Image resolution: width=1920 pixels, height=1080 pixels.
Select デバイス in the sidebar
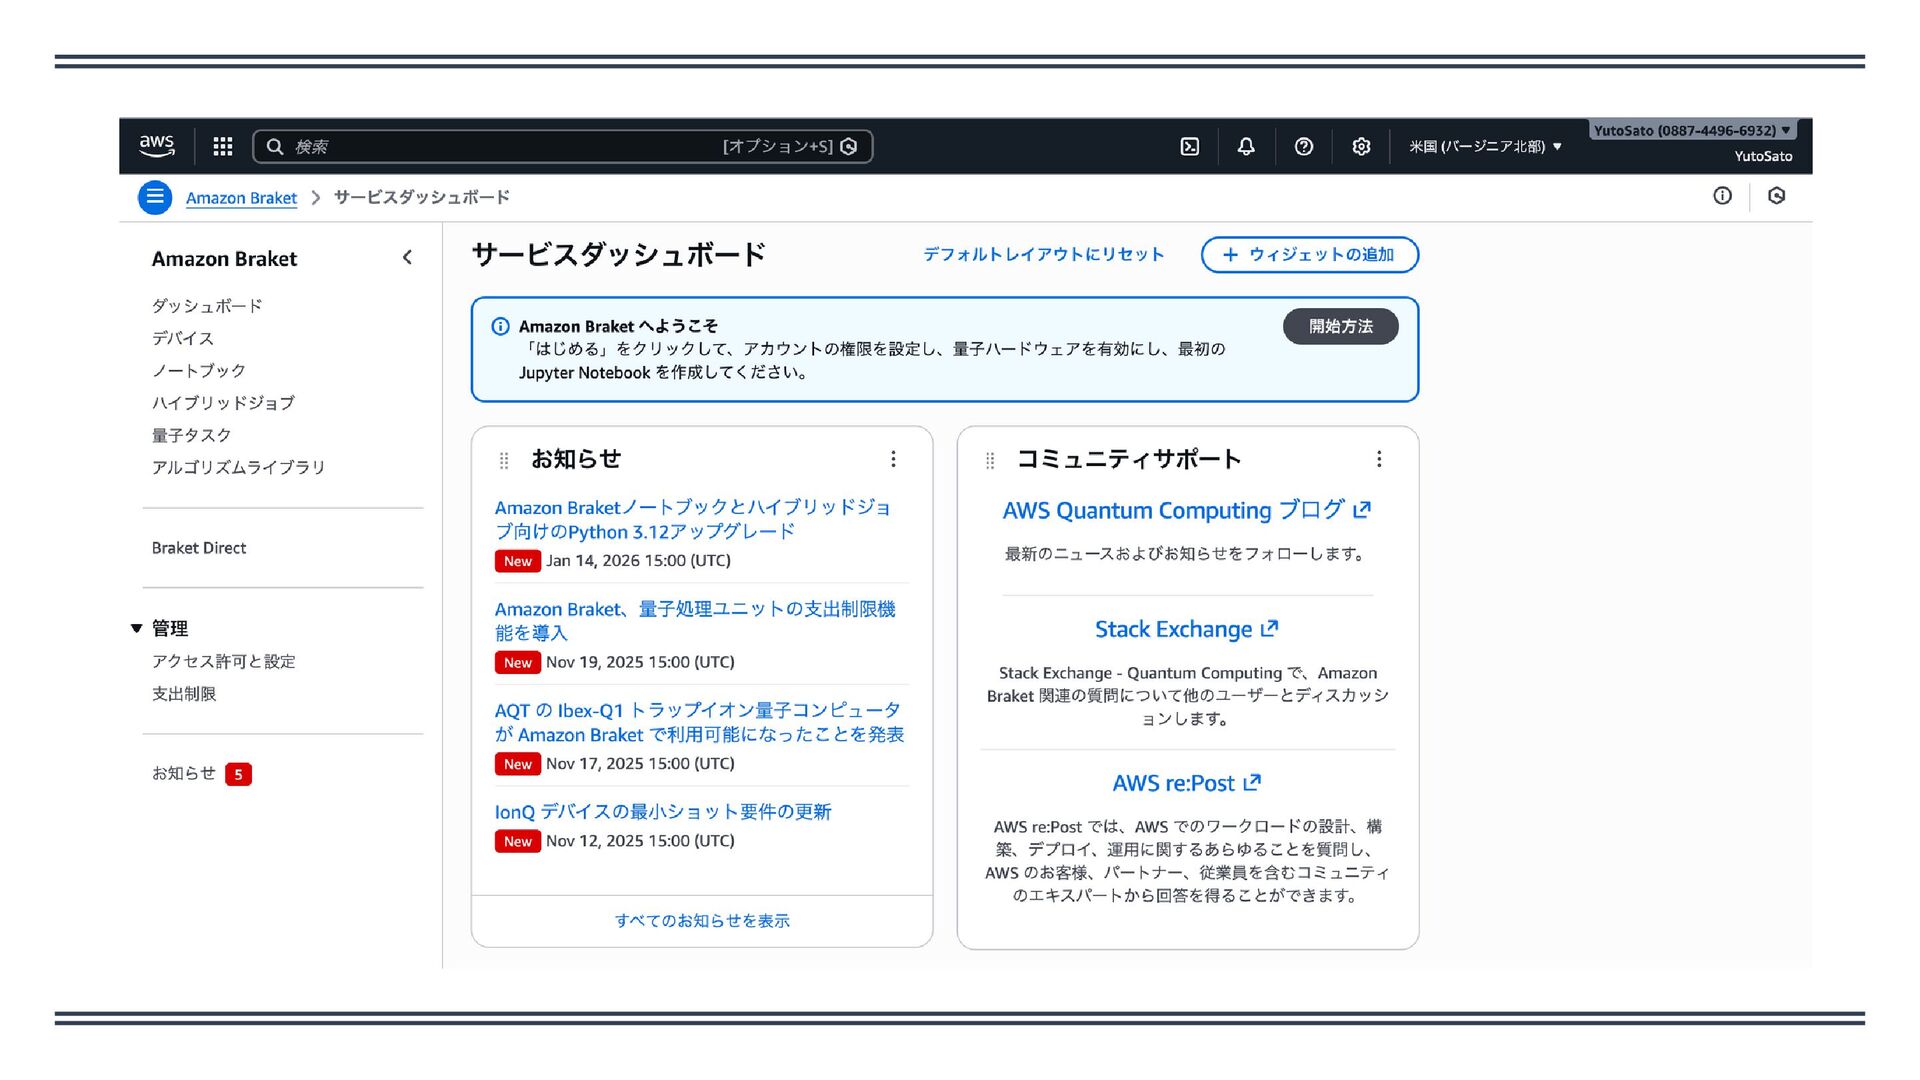tap(183, 338)
